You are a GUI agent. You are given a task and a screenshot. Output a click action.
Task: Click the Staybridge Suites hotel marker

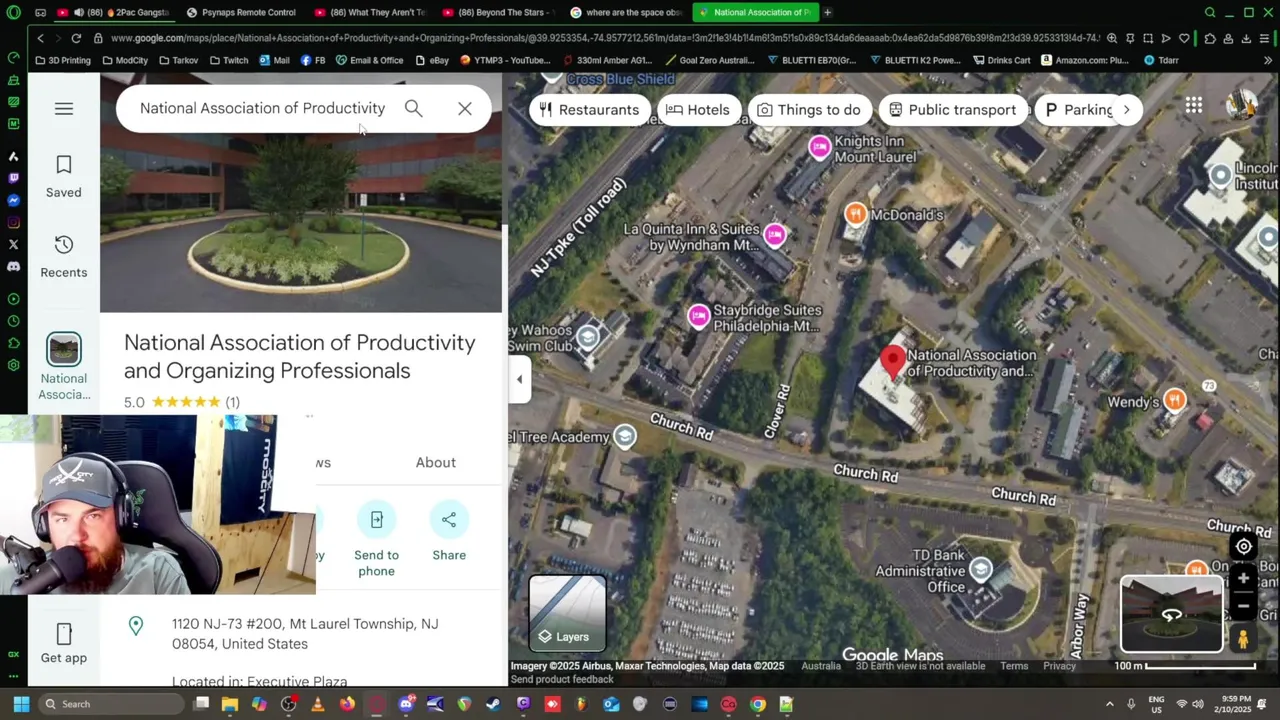699,317
